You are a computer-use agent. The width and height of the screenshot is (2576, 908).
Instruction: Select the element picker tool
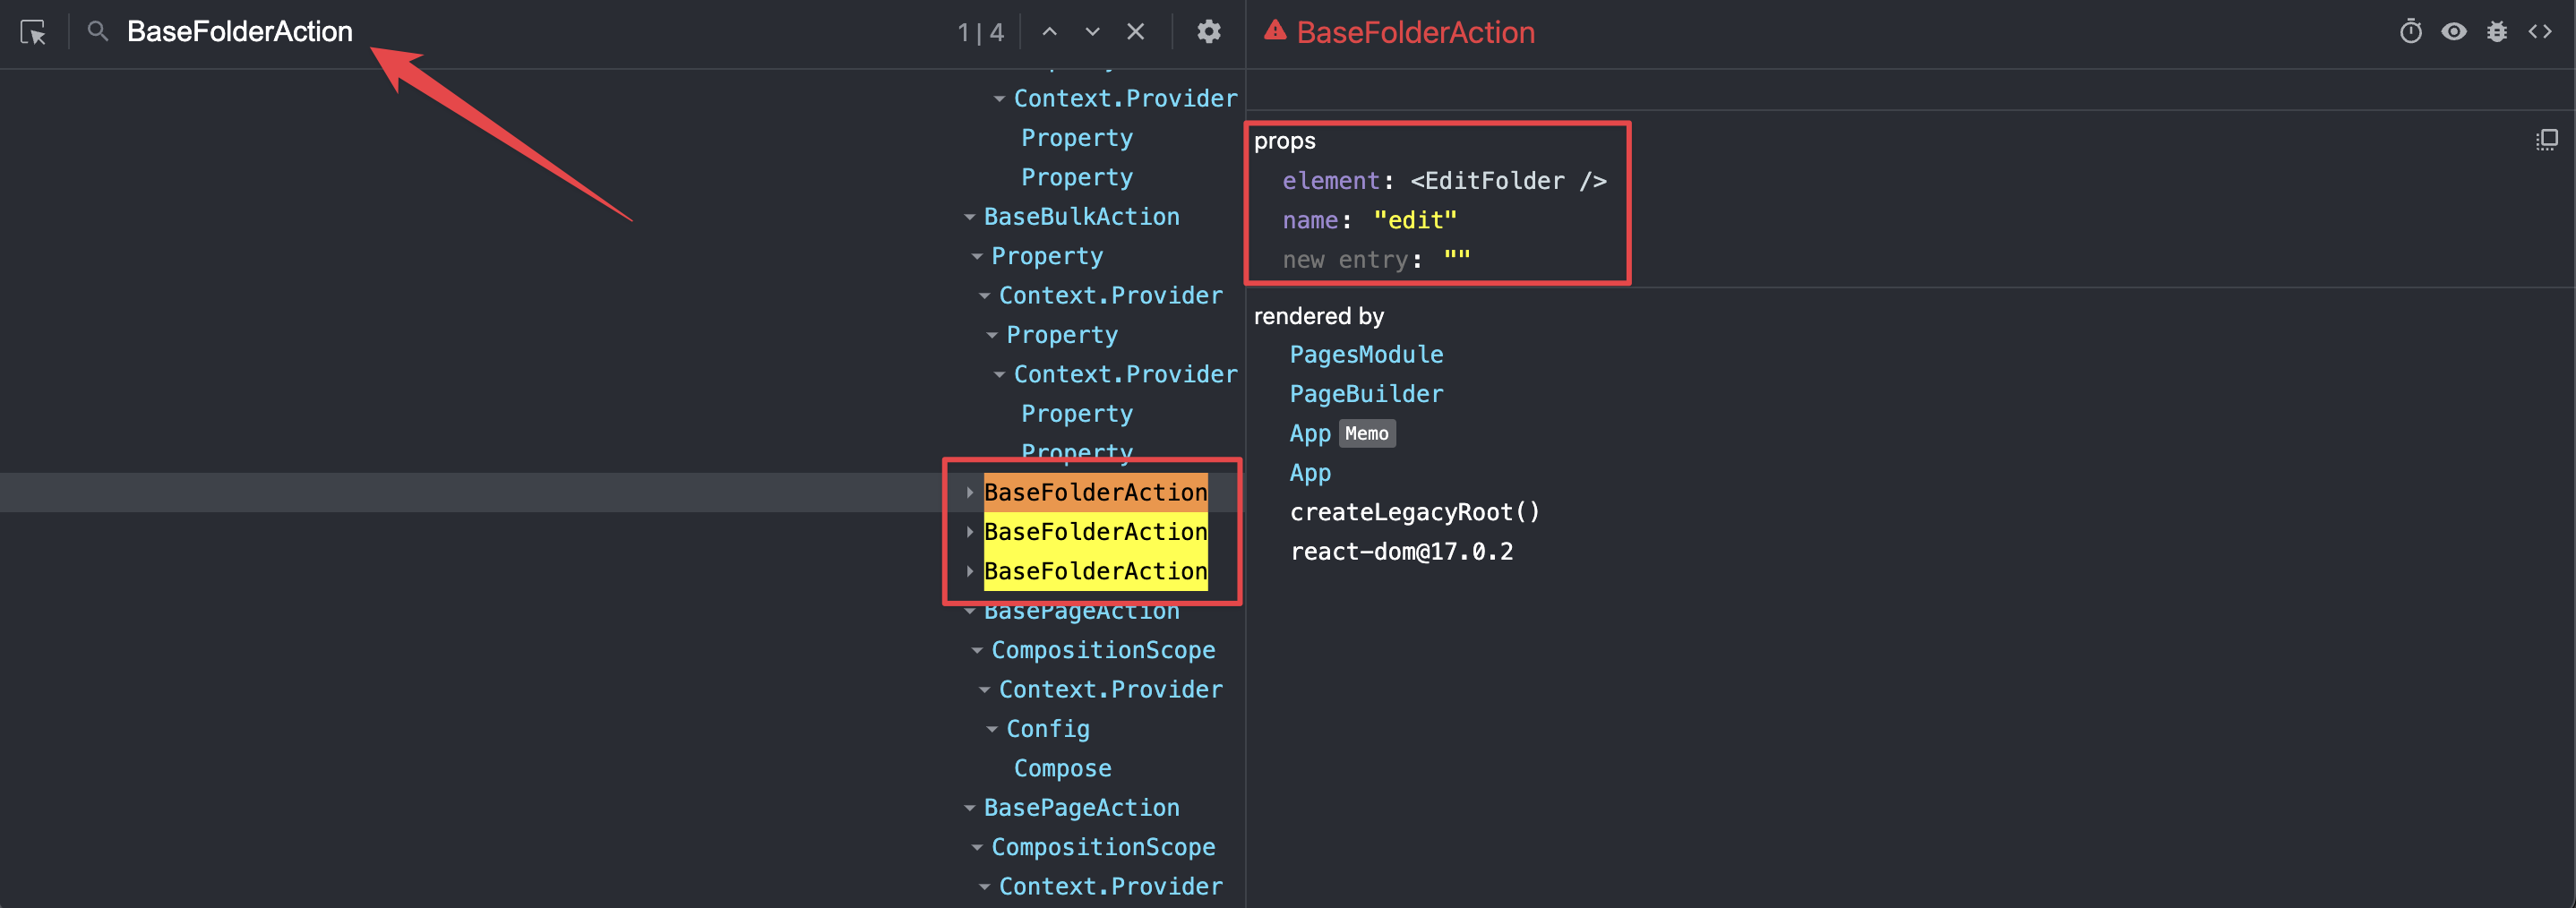33,32
